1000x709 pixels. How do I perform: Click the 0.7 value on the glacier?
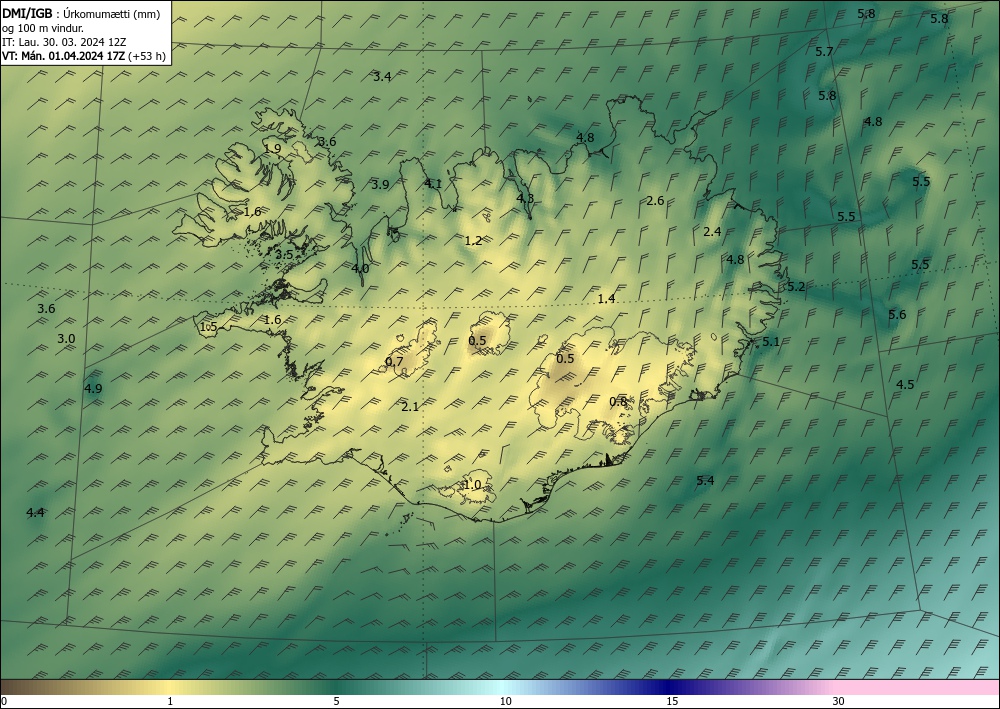pos(394,362)
